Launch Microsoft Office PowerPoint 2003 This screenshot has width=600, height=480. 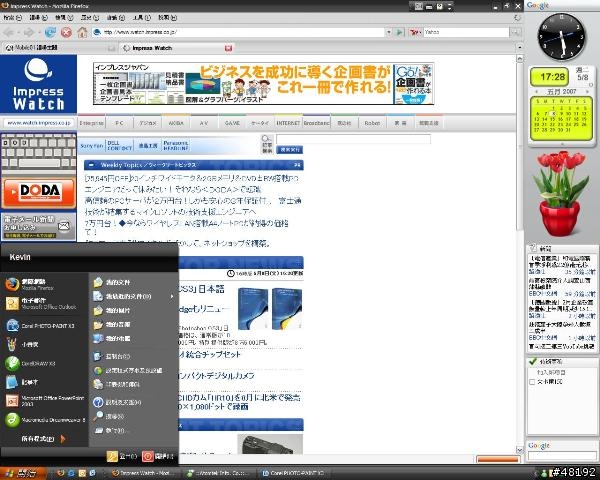pyautogui.click(x=44, y=400)
